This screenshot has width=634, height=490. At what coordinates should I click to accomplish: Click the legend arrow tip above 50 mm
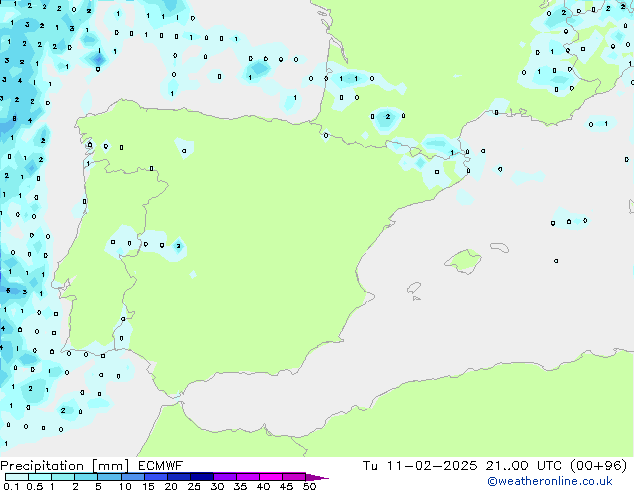coord(317,477)
